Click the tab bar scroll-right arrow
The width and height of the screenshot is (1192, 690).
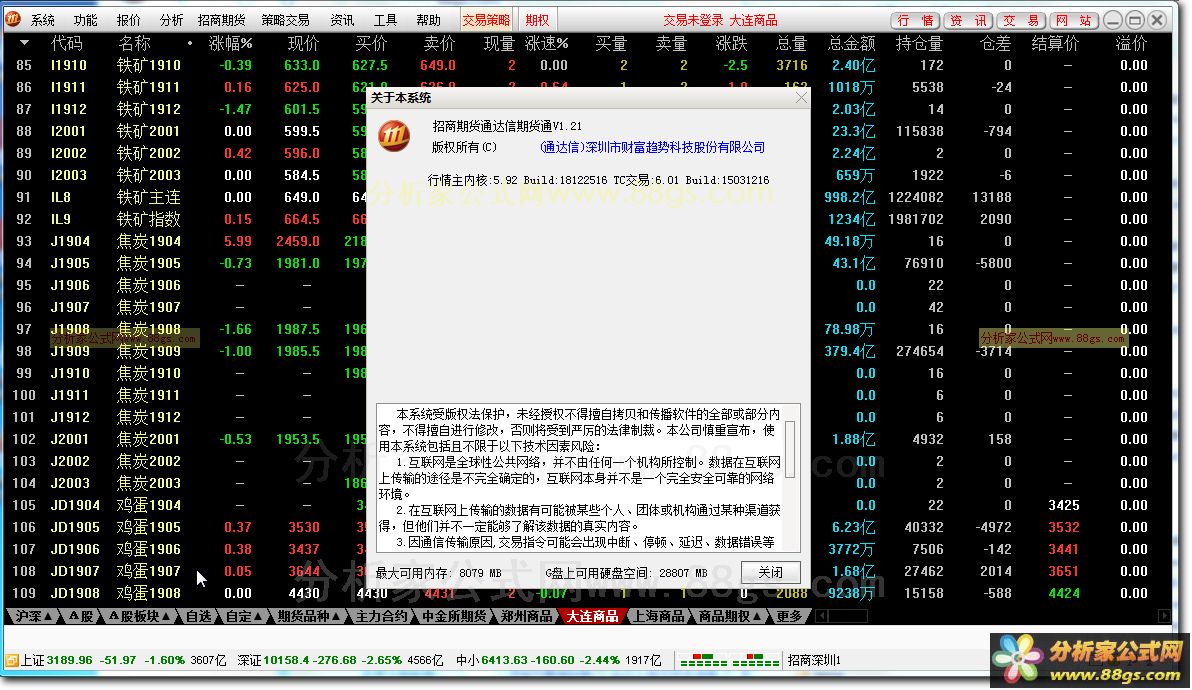click(1164, 616)
